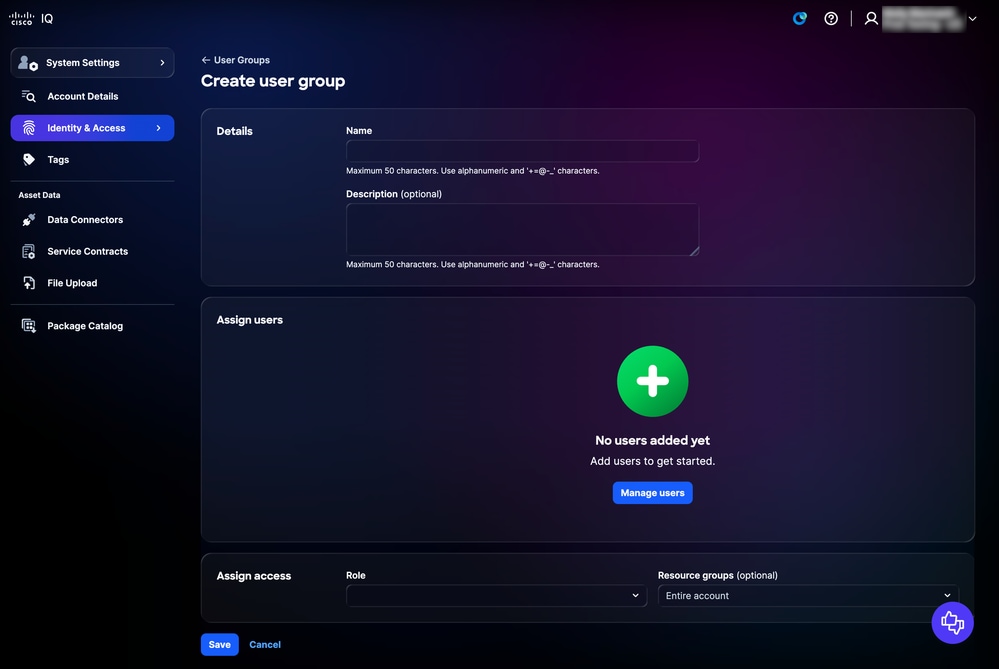Click the back arrow beside User Groups
Viewport: 999px width, 669px height.
pos(205,60)
